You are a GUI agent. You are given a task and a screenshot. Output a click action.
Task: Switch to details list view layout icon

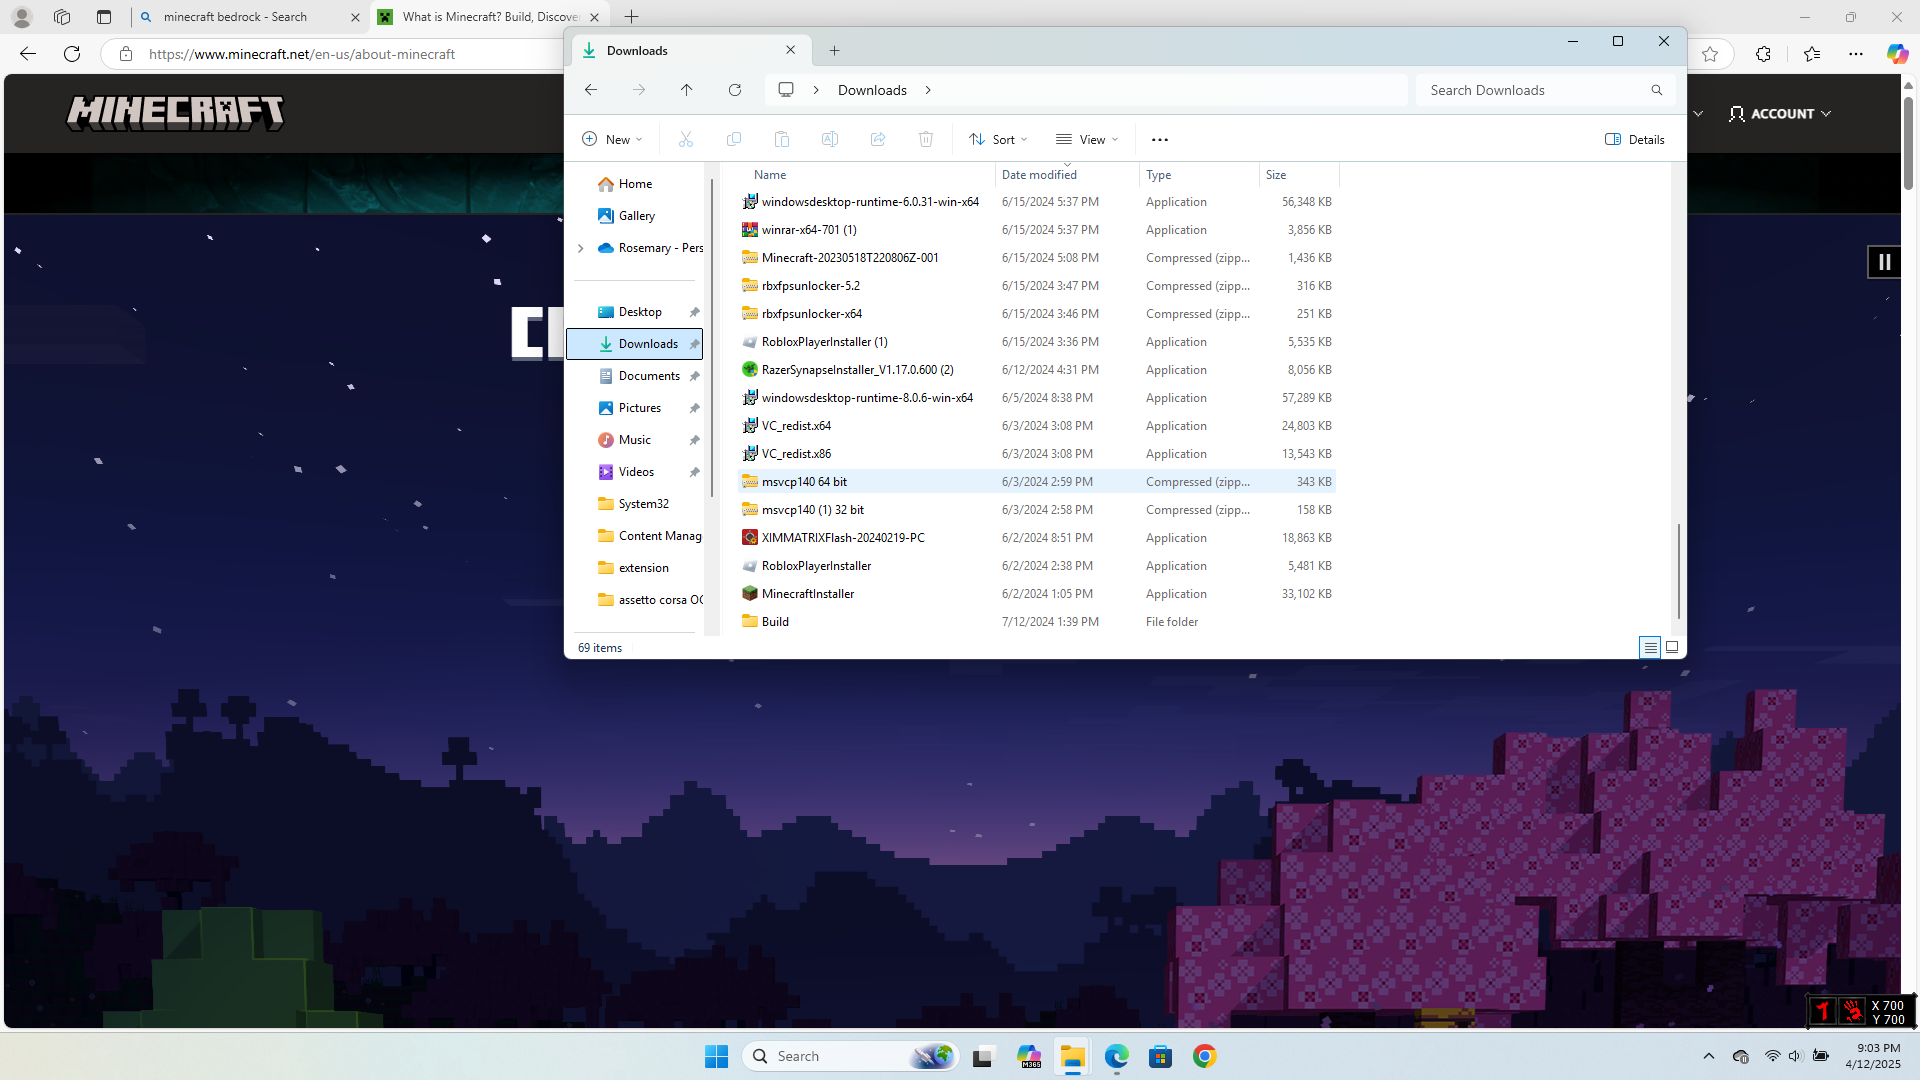tap(1651, 648)
